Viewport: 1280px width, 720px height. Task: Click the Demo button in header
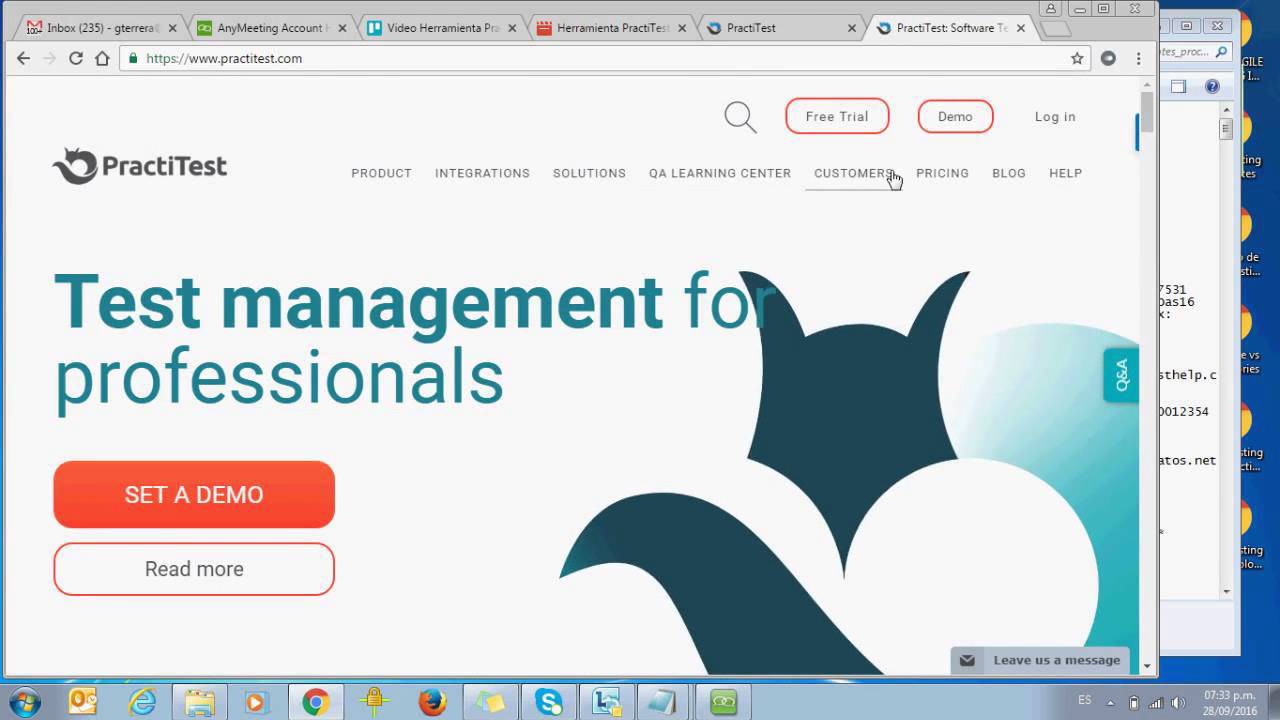[955, 116]
